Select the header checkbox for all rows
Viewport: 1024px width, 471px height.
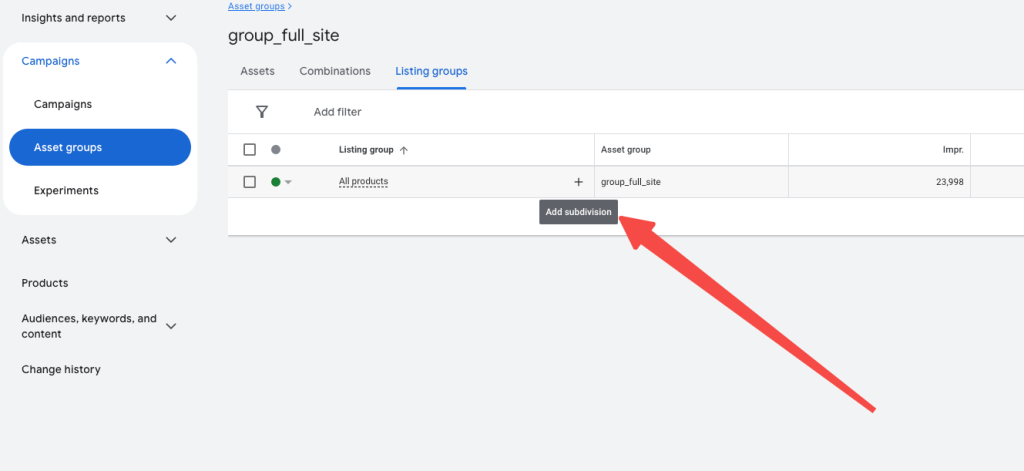[x=250, y=150]
